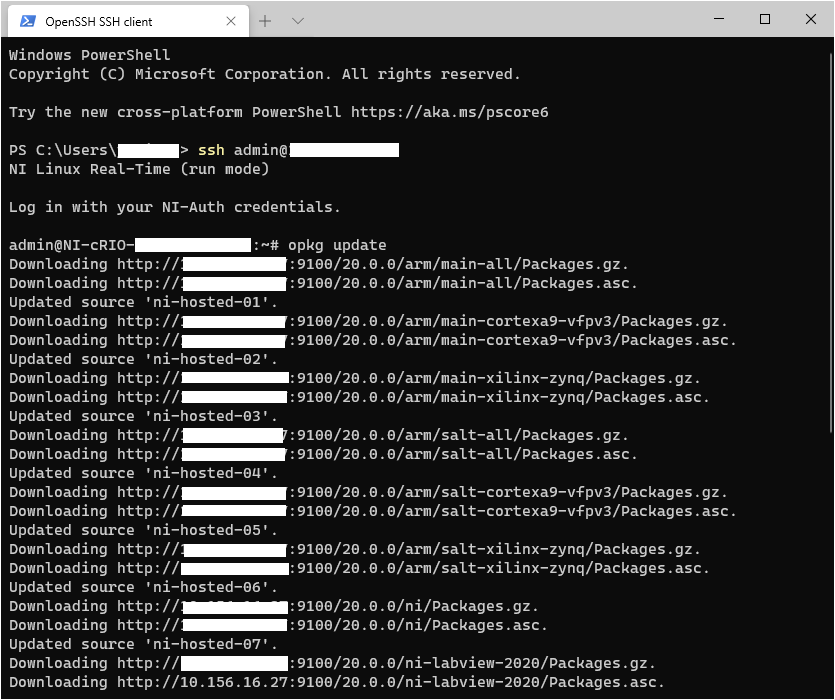Click the "Updated source 'ni-hosted-07'" line

(x=144, y=644)
